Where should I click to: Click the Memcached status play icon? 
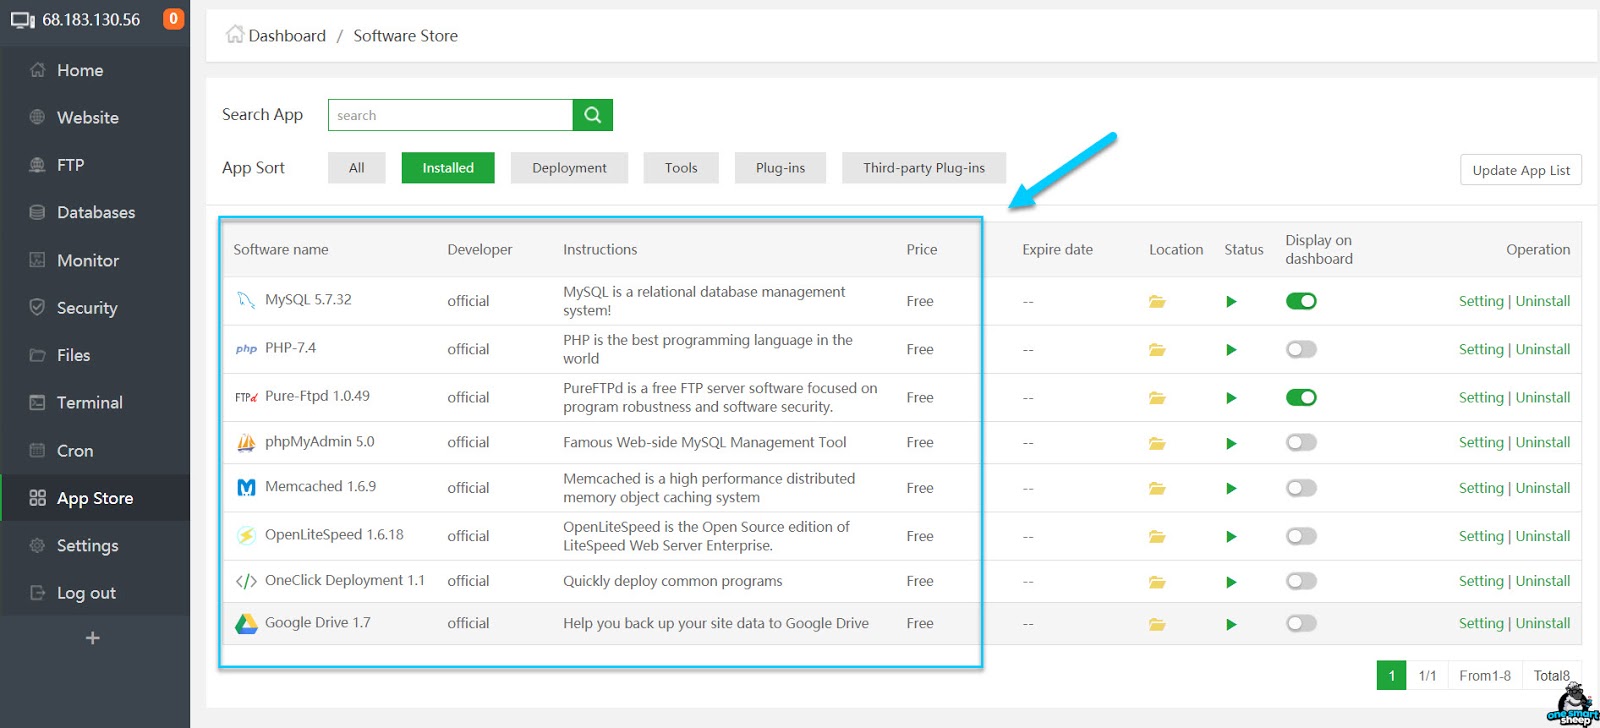pos(1231,488)
